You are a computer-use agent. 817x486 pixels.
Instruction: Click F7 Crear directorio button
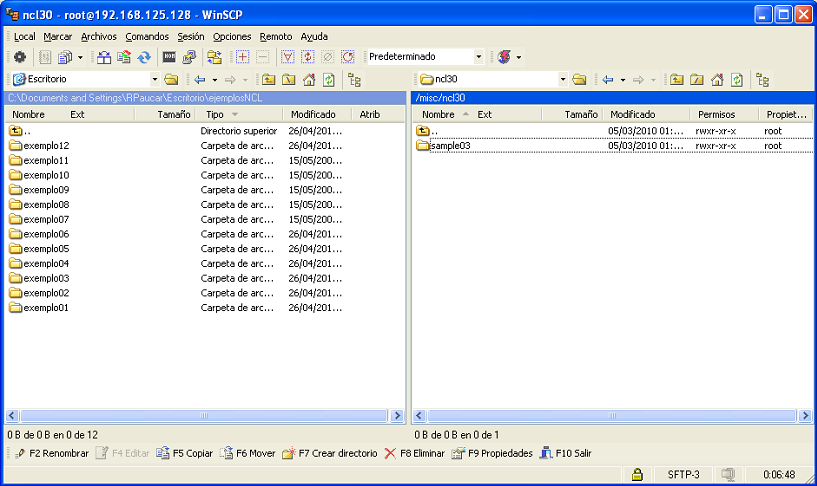[x=330, y=453]
